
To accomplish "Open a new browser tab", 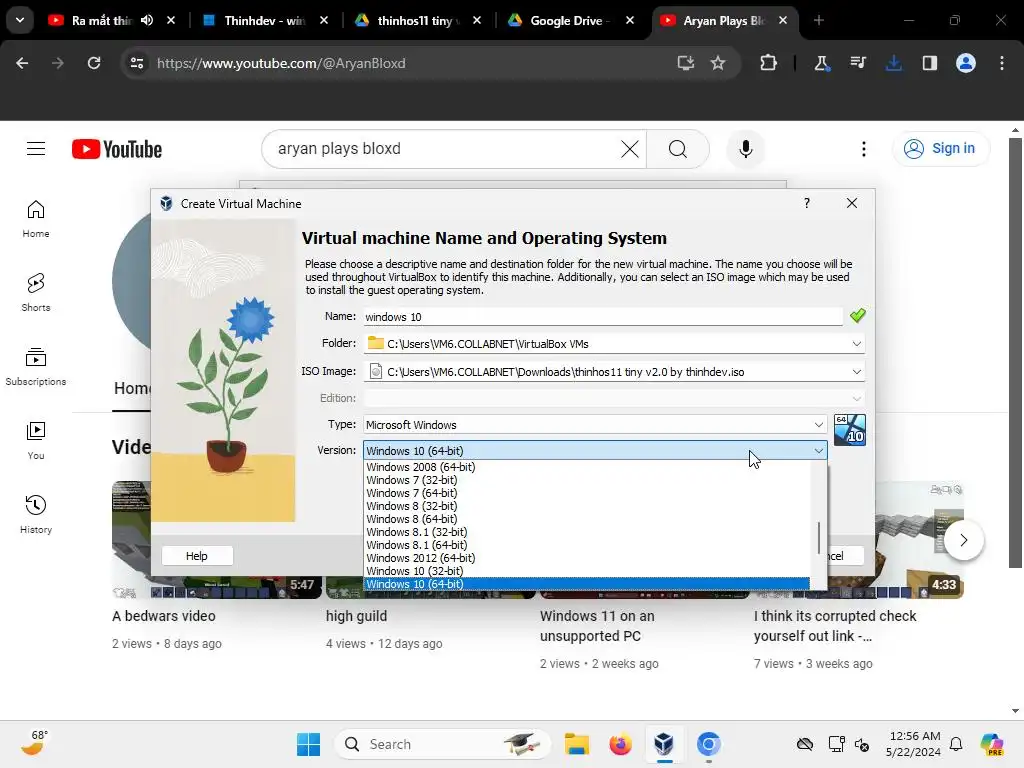I will (818, 20).
